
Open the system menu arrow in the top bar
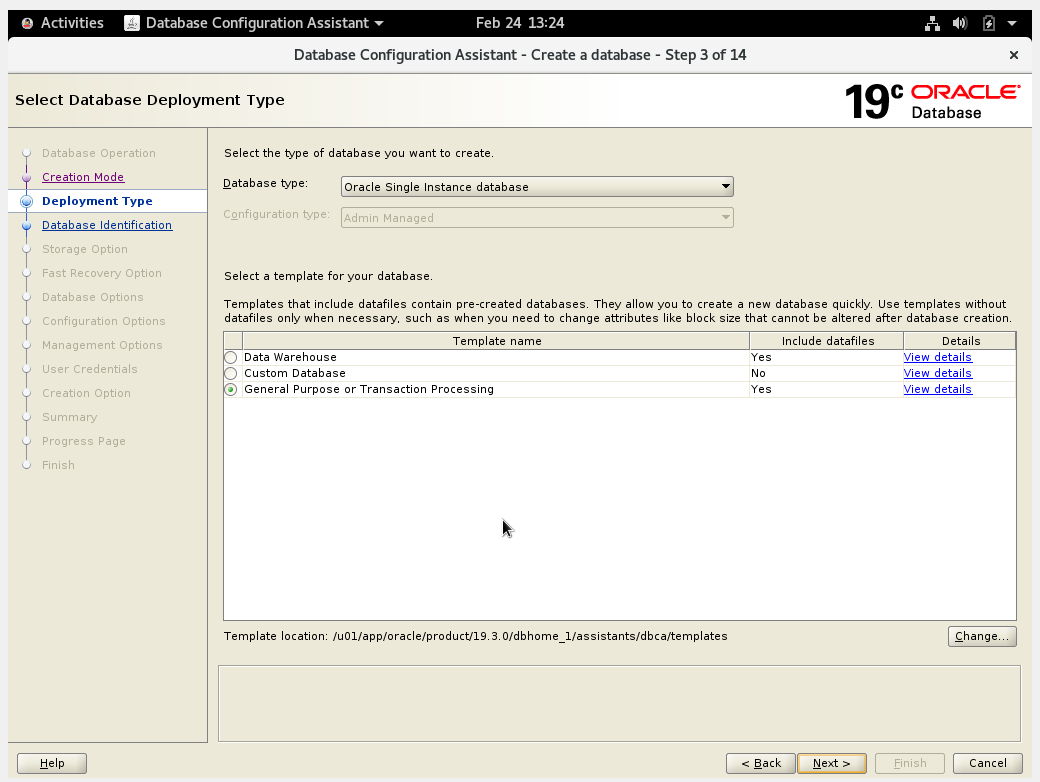pyautogui.click(x=1012, y=23)
